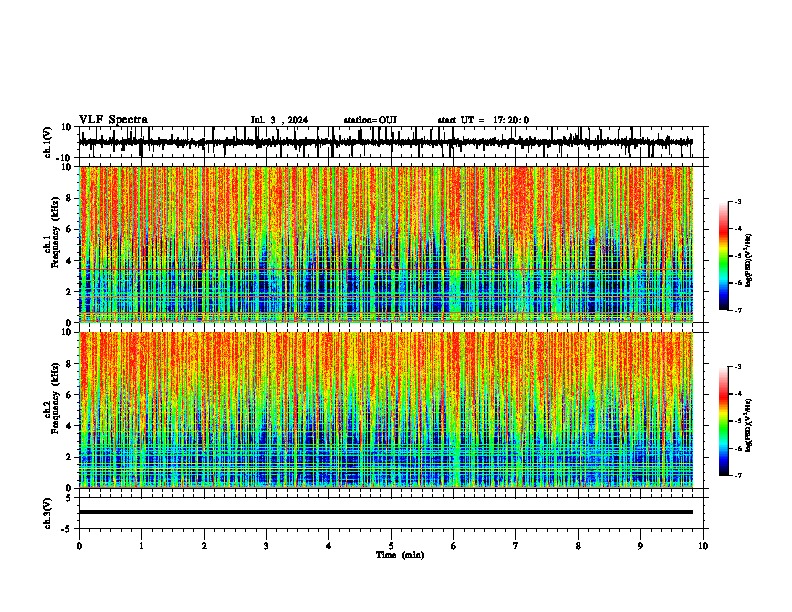The image size is (792, 612).
Task: Click the ch.2 spectrogram color scale bar
Action: coord(723,421)
